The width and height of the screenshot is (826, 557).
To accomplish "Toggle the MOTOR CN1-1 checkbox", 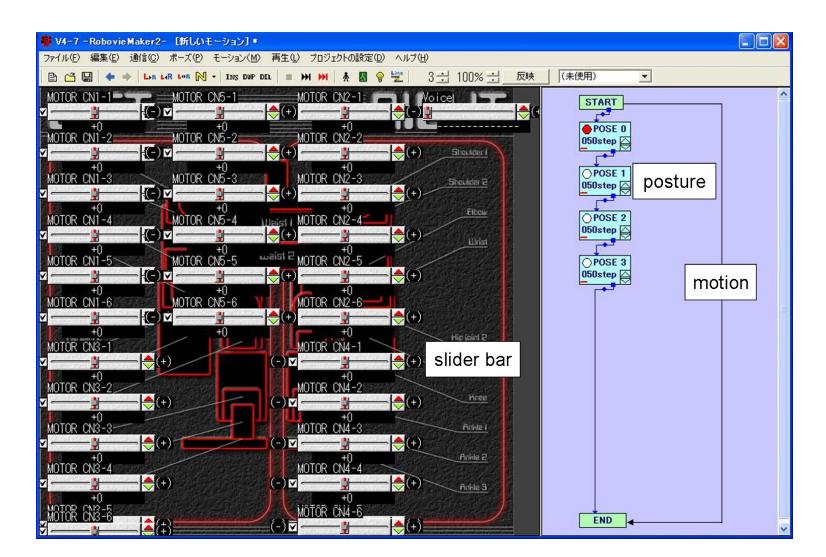I will [43, 112].
